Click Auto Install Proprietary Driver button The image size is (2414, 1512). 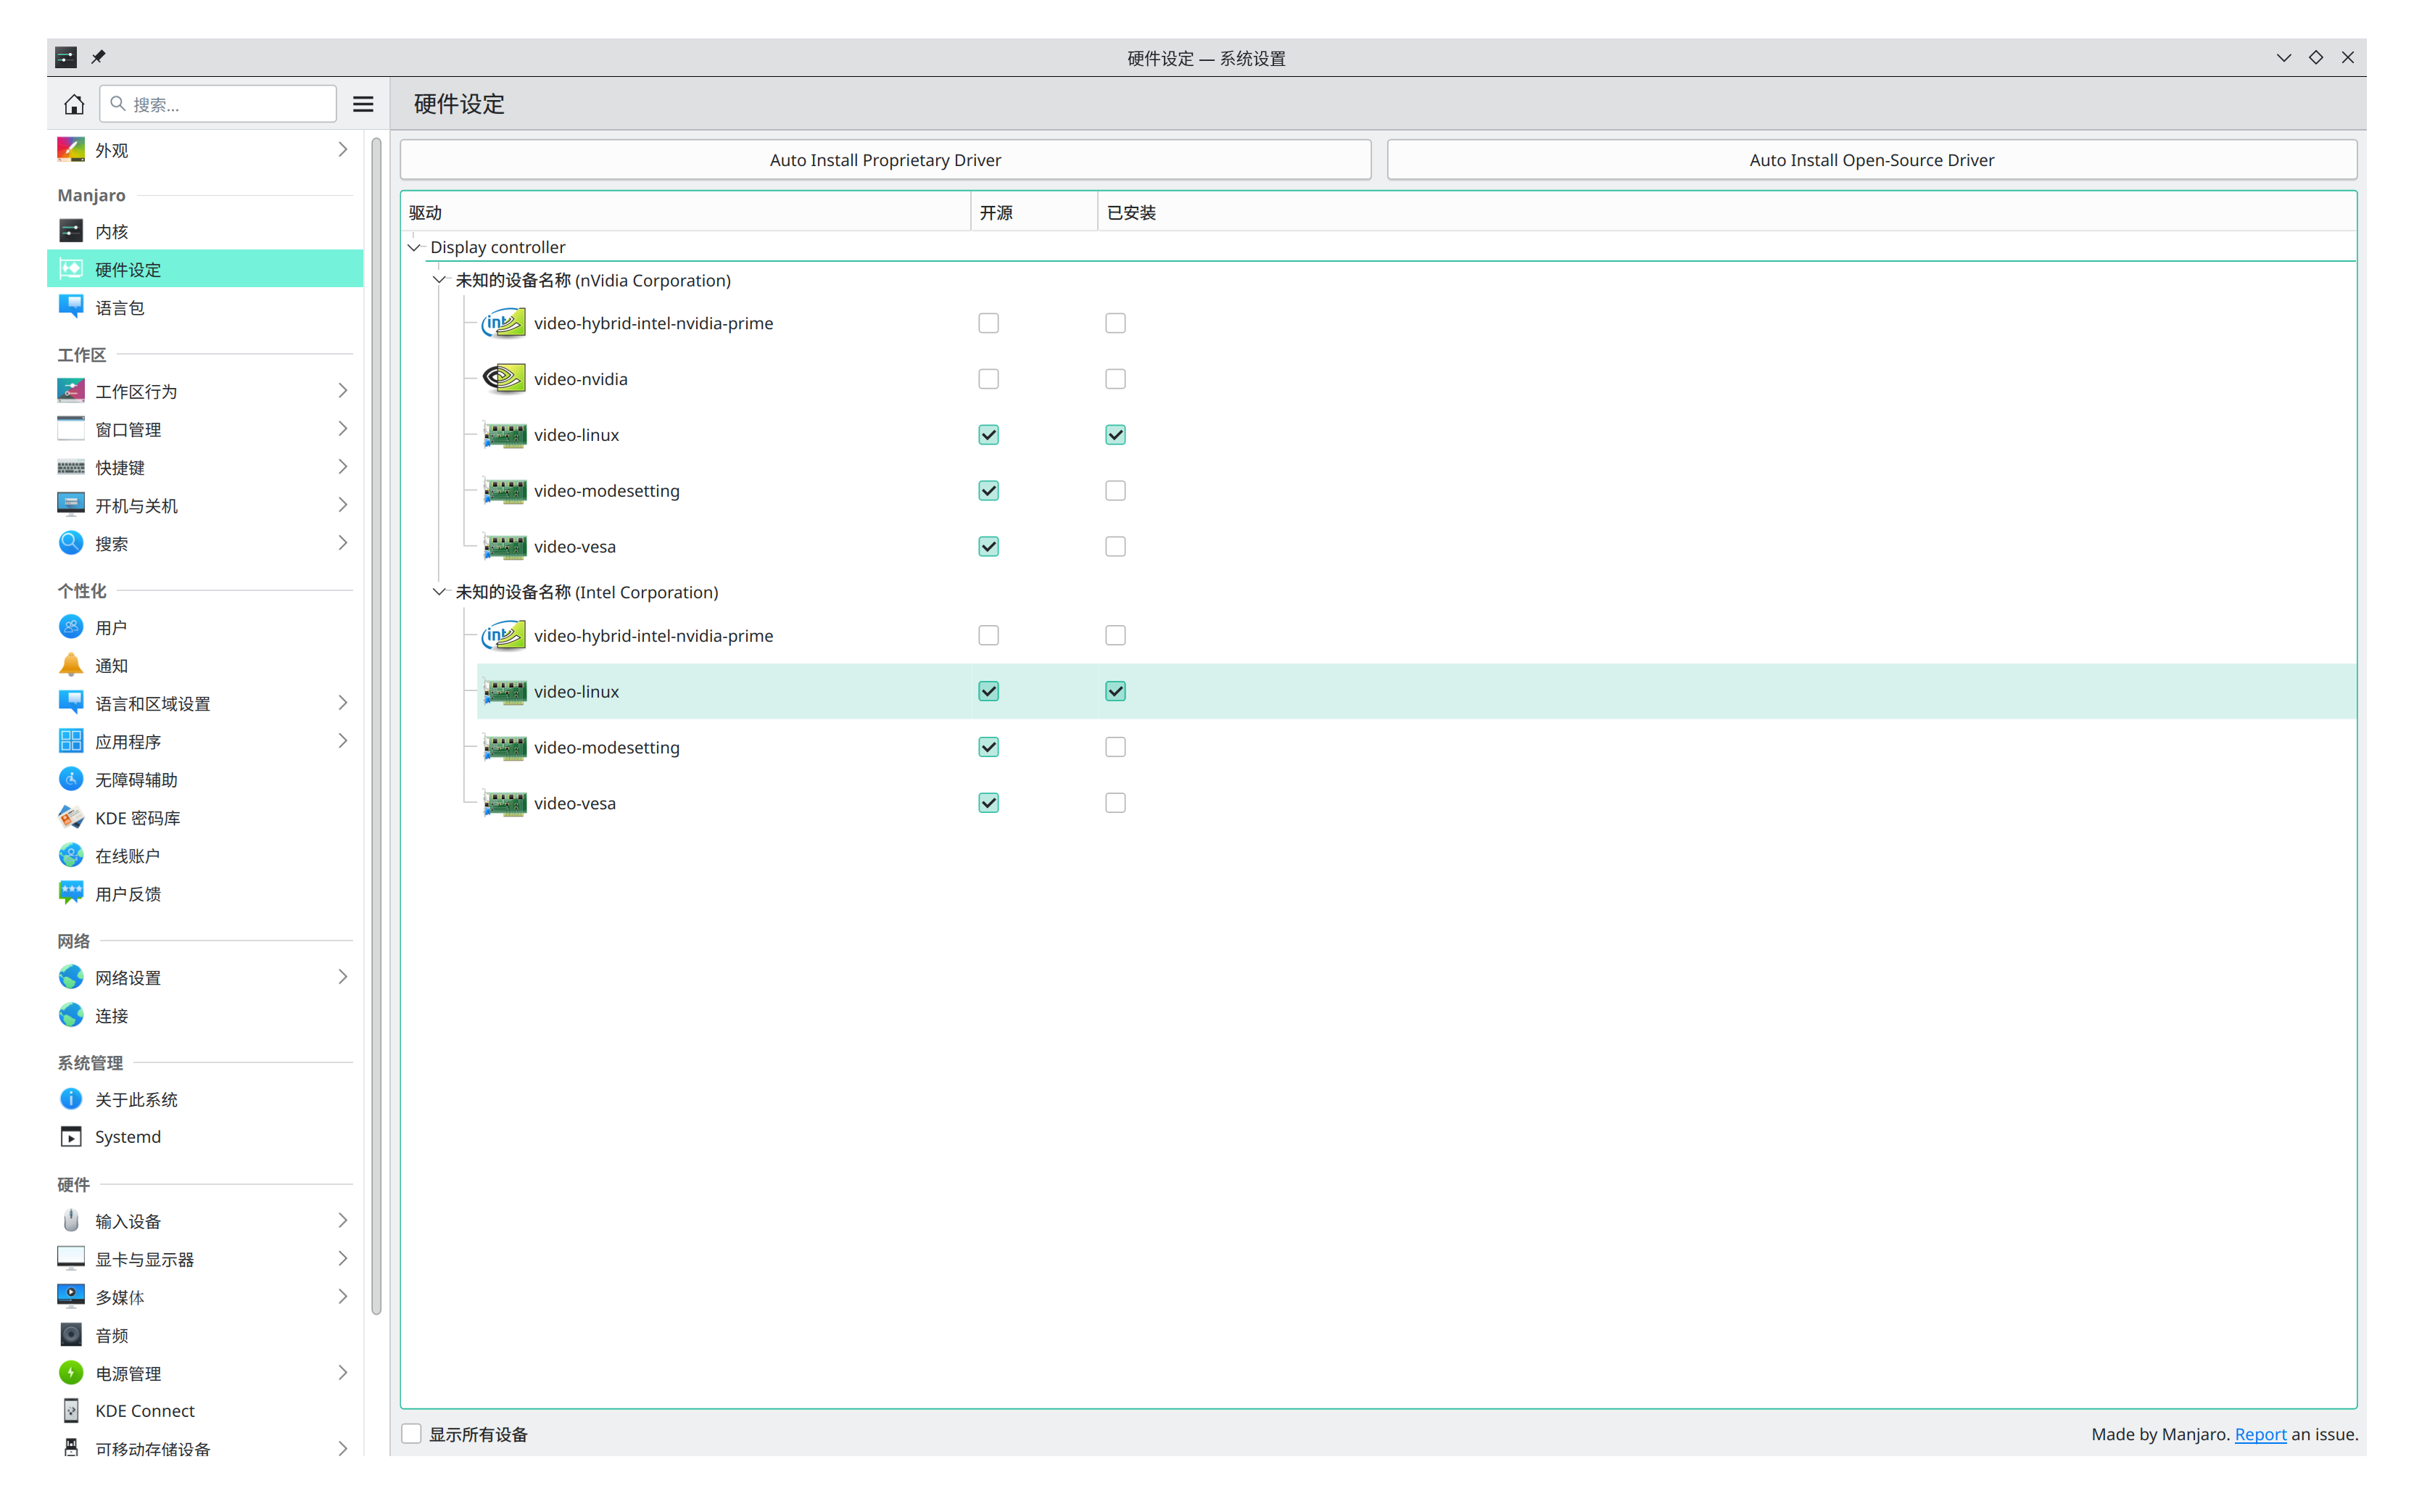click(x=885, y=160)
